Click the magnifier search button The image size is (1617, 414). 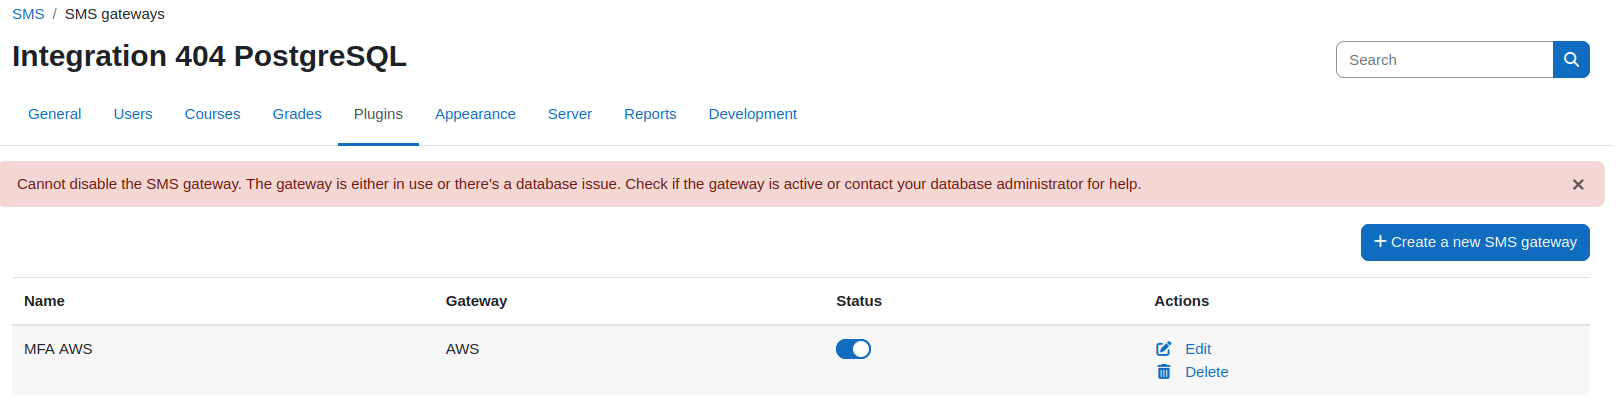tap(1571, 60)
